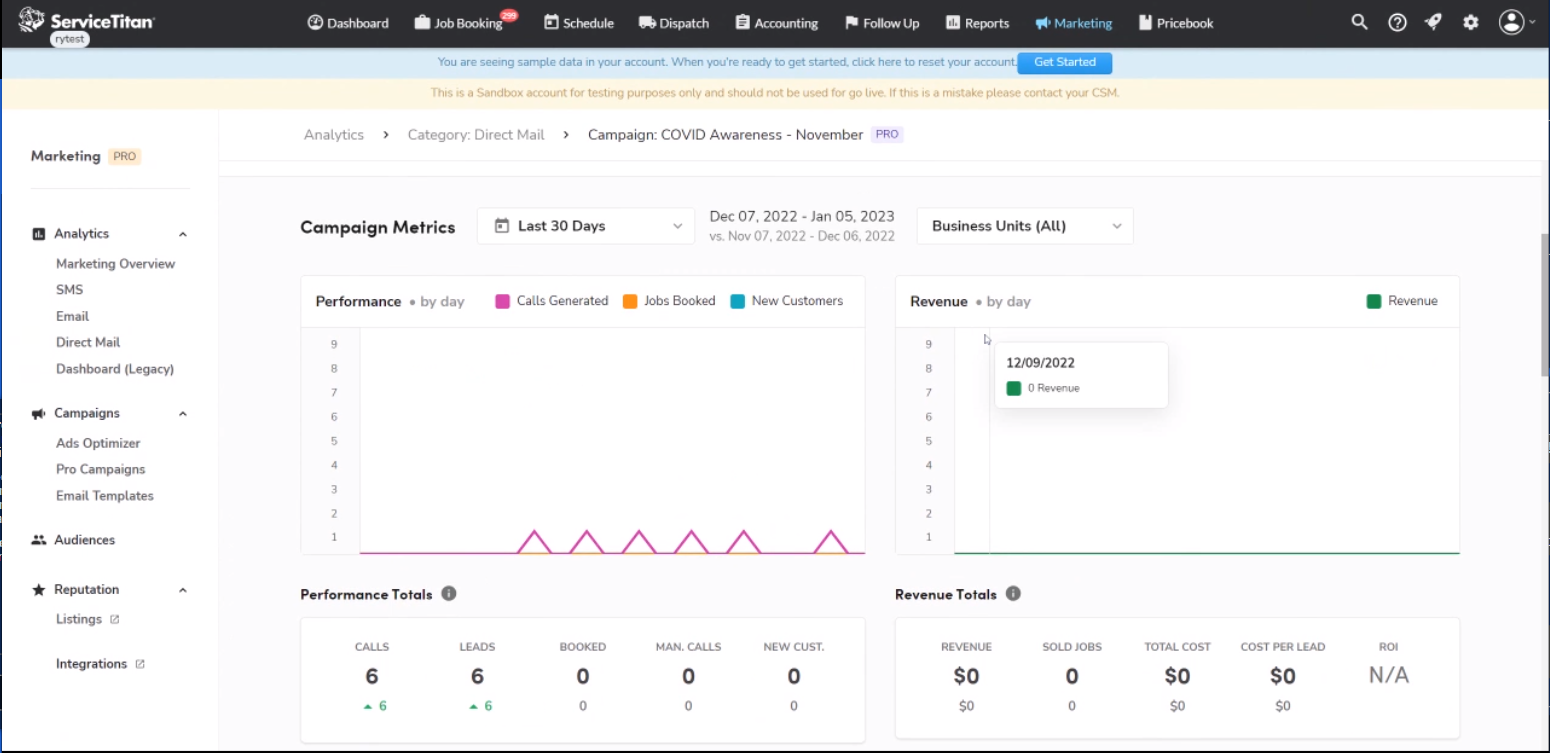Click the Revenue Totals info icon
The width and height of the screenshot is (1550, 753).
[x=1013, y=594]
